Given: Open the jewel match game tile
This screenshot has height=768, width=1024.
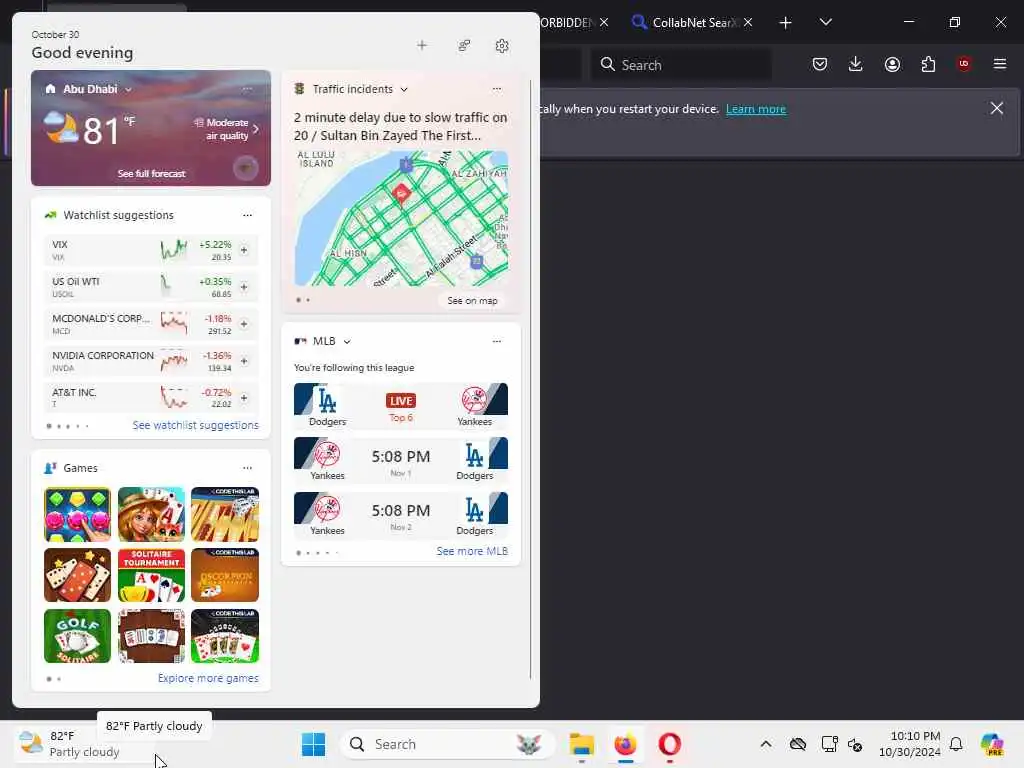Looking at the screenshot, I should (77, 514).
